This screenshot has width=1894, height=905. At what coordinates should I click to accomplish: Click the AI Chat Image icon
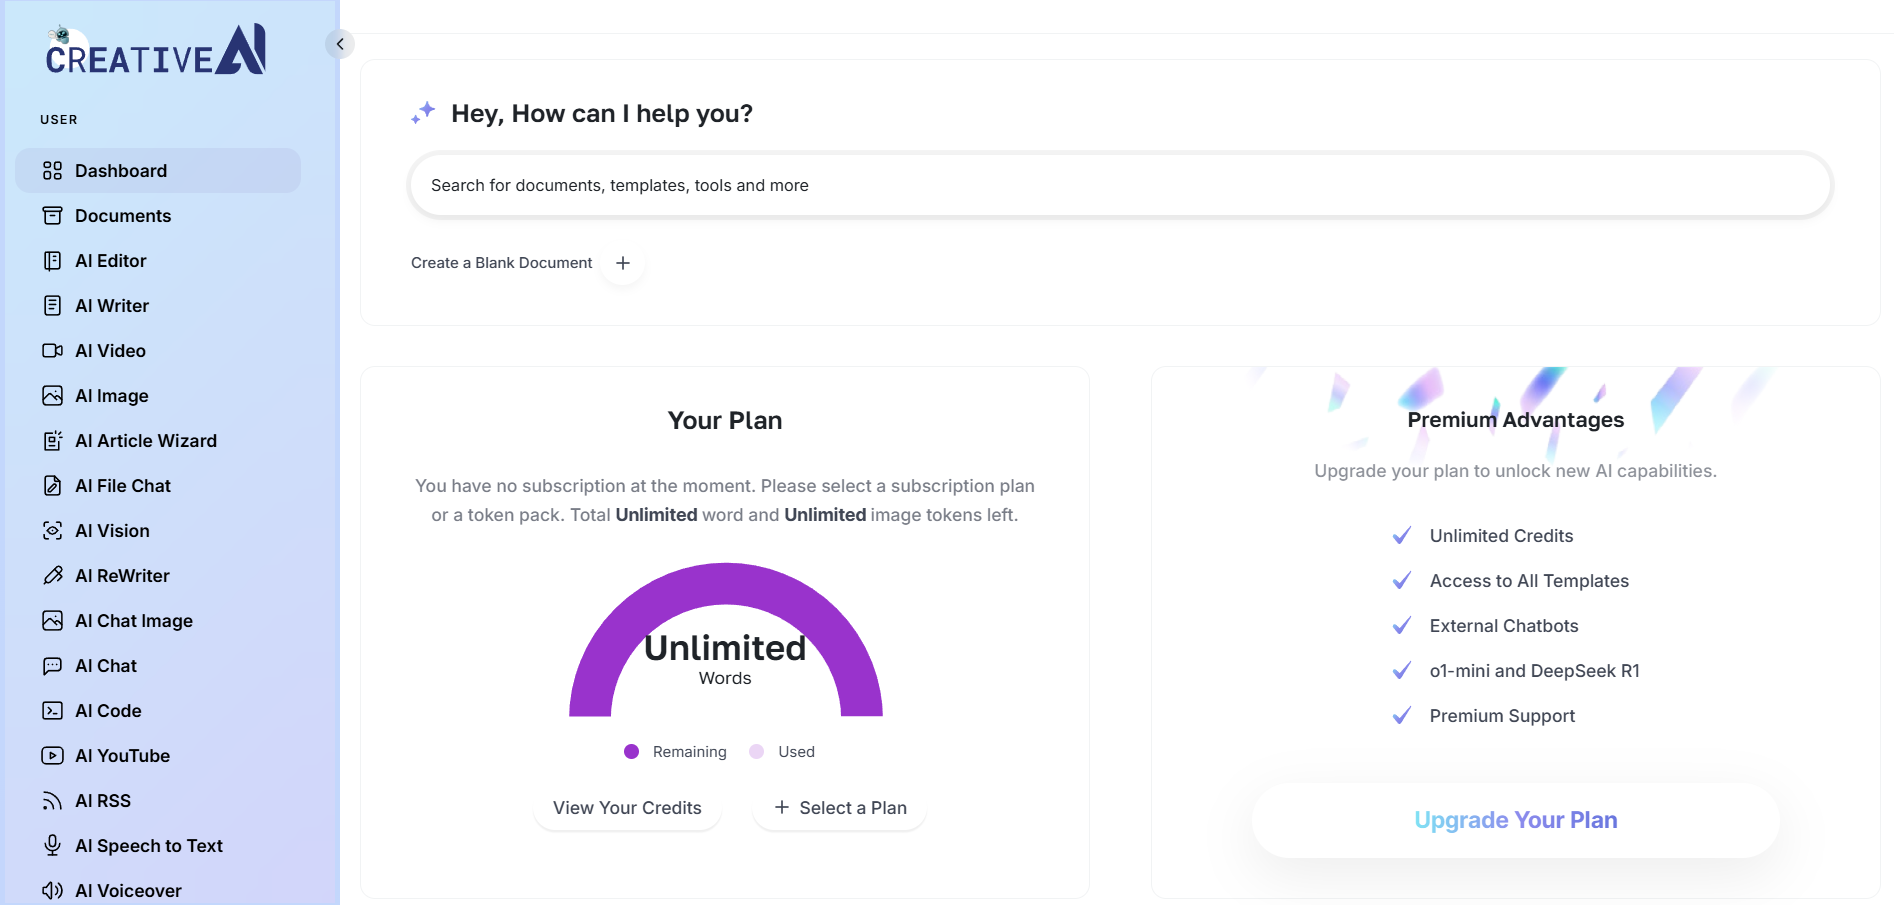click(53, 621)
